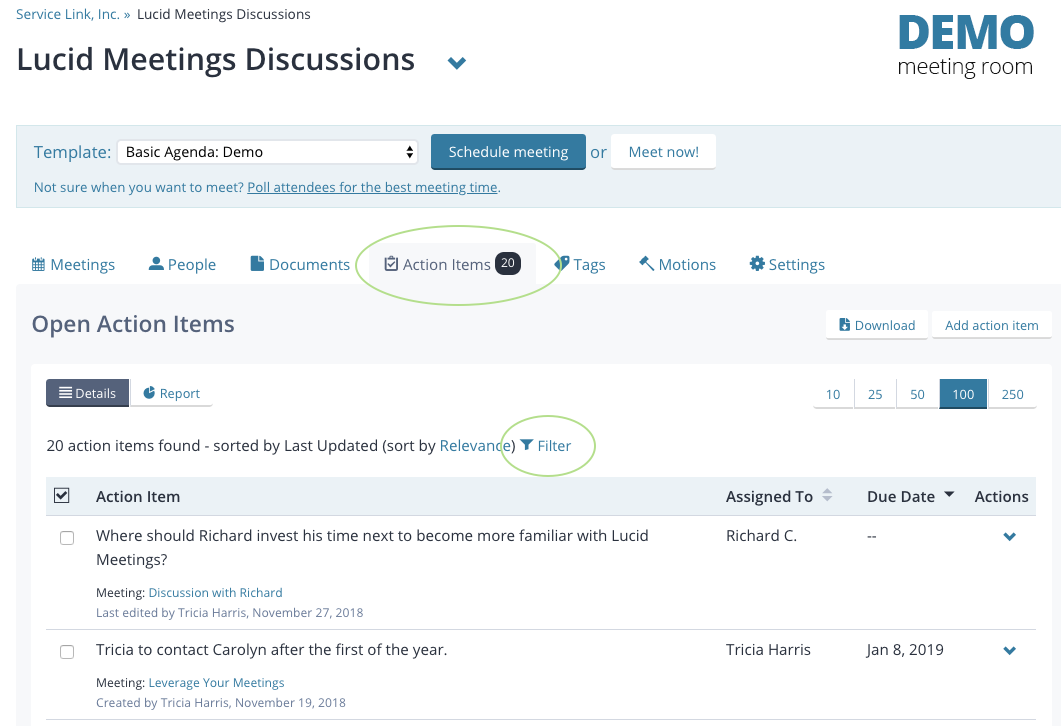Image resolution: width=1061 pixels, height=726 pixels.
Task: Show 25 items per page
Action: (x=875, y=394)
